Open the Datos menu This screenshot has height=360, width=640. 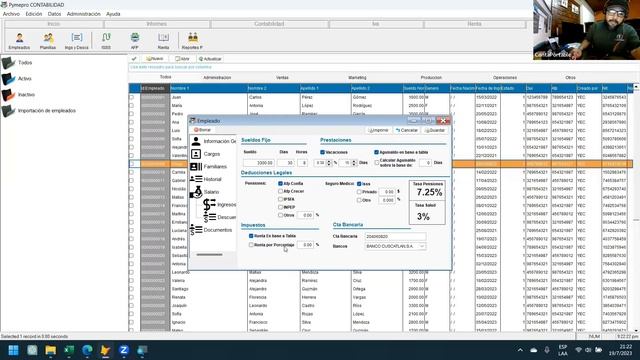(x=54, y=14)
